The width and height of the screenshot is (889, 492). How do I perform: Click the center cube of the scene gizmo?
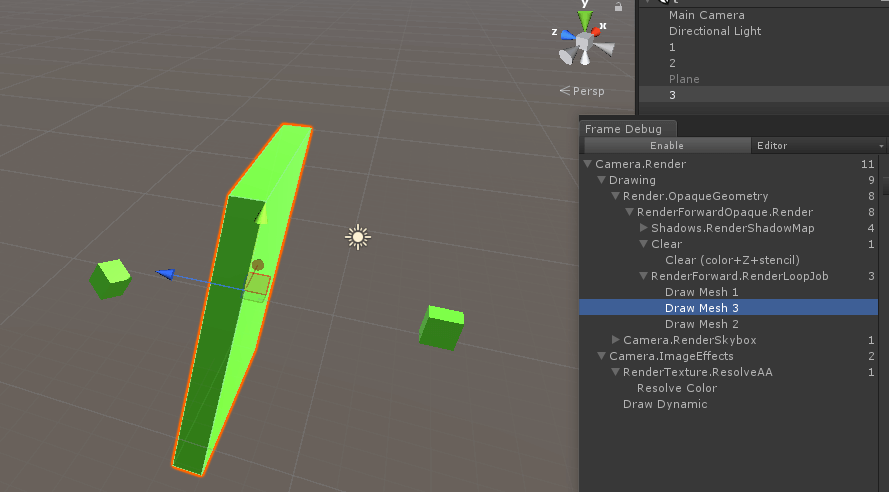(585, 41)
